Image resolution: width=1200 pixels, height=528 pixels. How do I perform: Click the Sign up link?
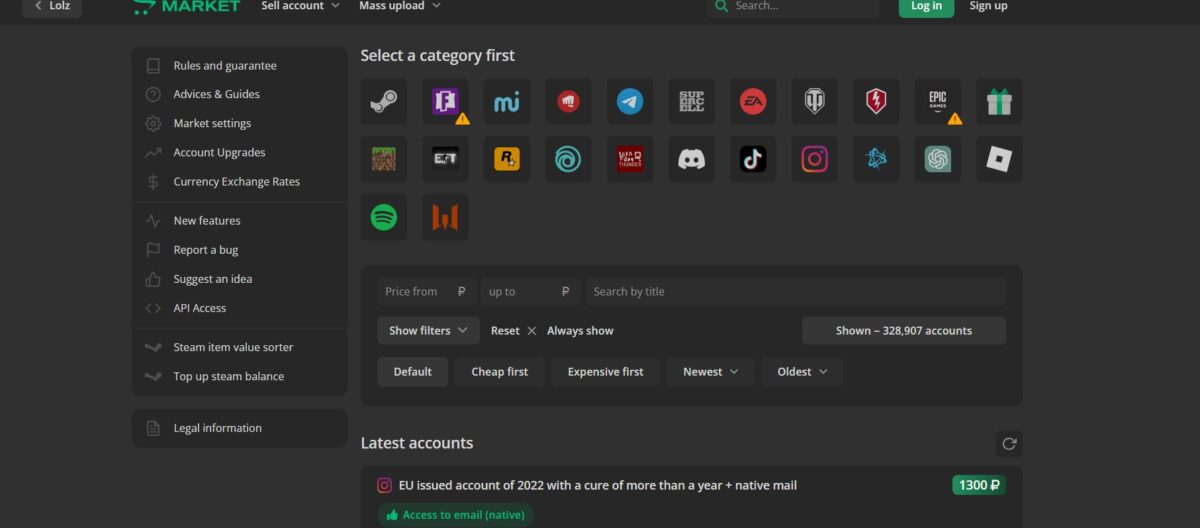click(x=988, y=6)
